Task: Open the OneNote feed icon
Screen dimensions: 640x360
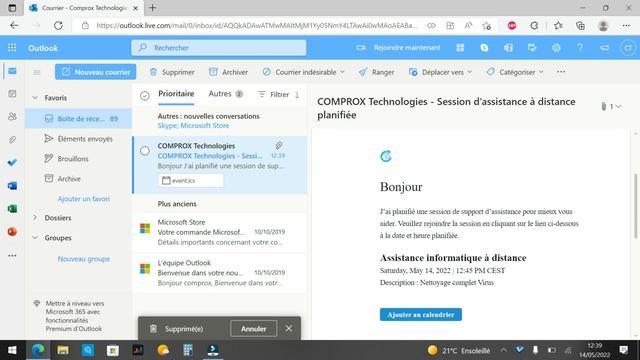Action: (508, 48)
